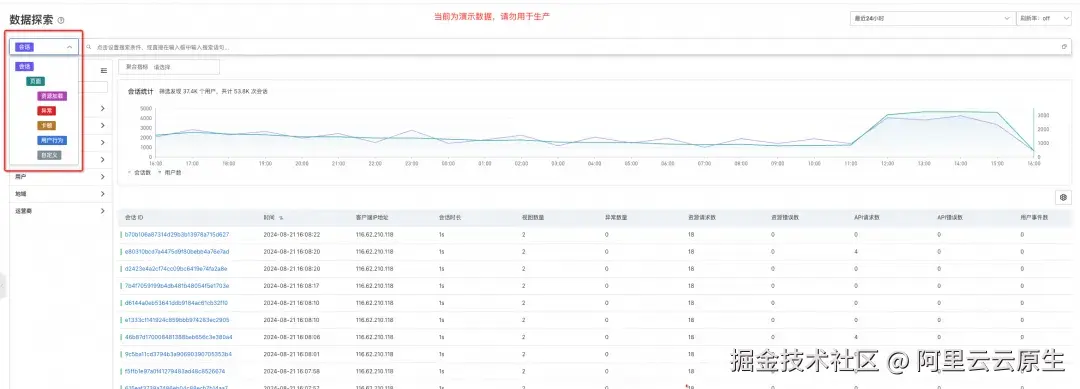Choose the orange 卡顿 option
Screen dimensions: 1080x389
point(46,126)
